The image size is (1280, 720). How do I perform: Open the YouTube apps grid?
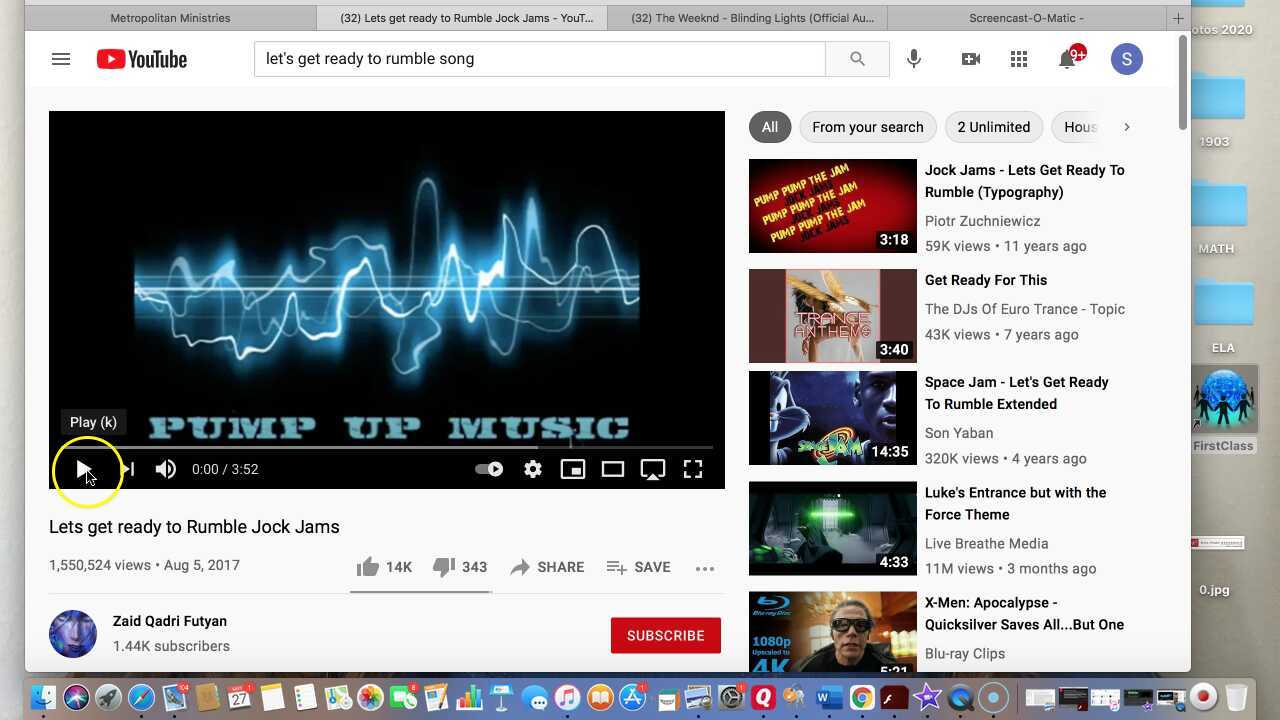click(x=1019, y=59)
